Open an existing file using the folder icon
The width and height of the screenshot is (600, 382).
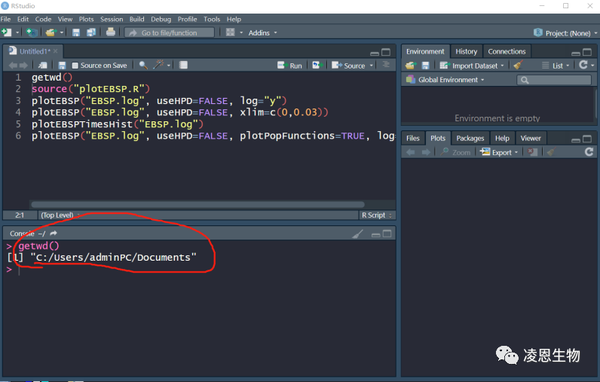pyautogui.click(x=51, y=33)
